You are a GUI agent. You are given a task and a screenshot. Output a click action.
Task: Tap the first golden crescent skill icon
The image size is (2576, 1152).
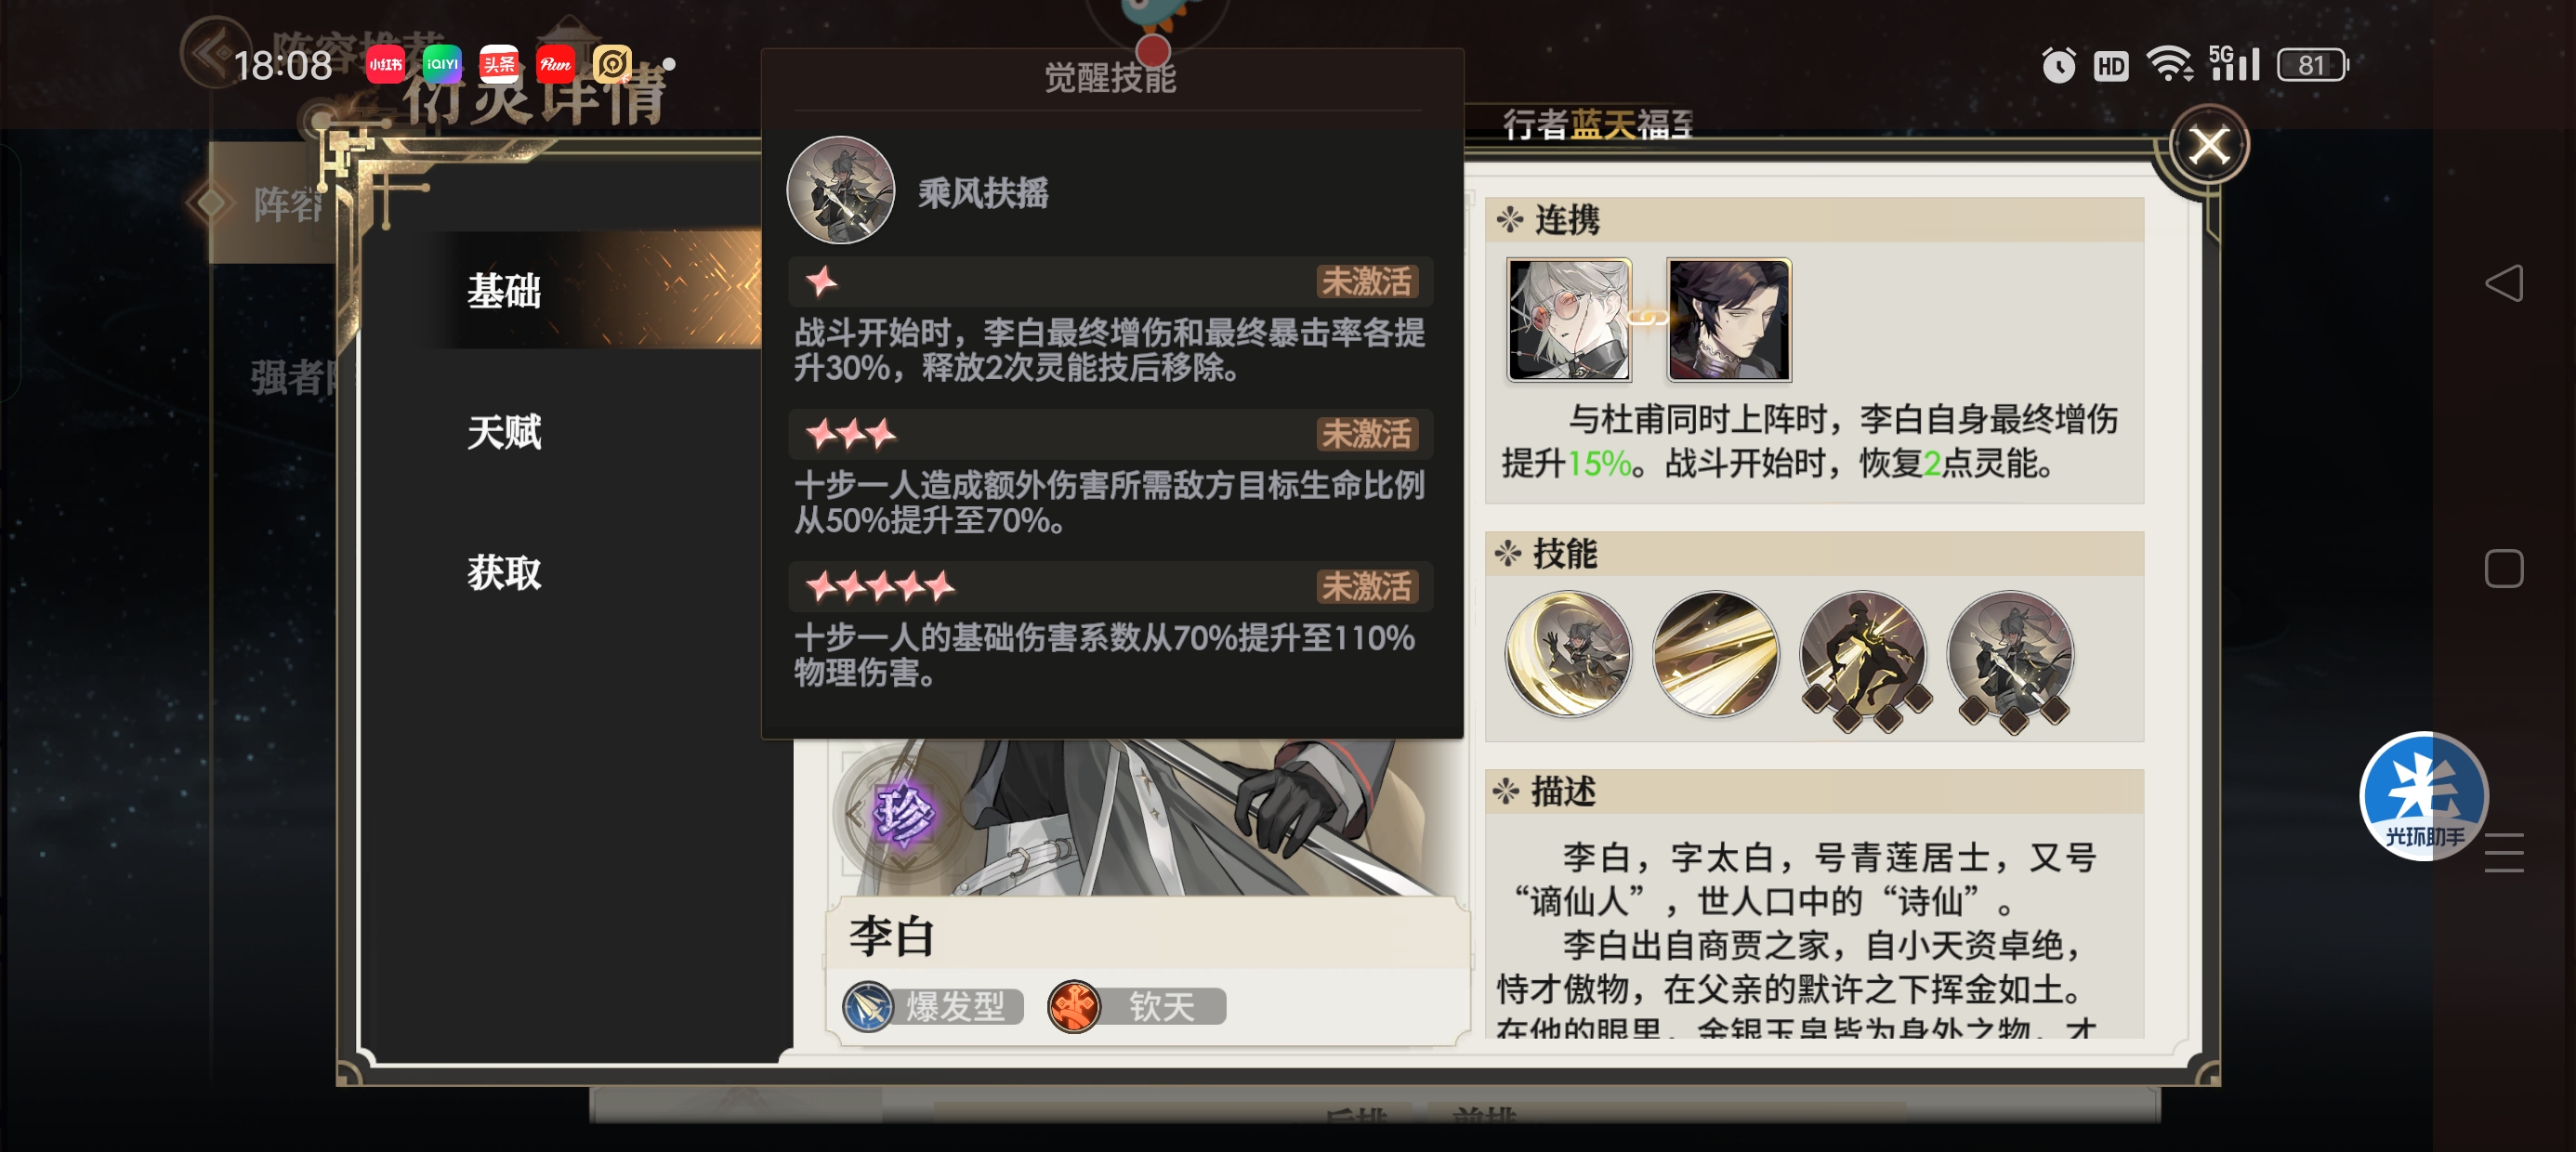1568,655
